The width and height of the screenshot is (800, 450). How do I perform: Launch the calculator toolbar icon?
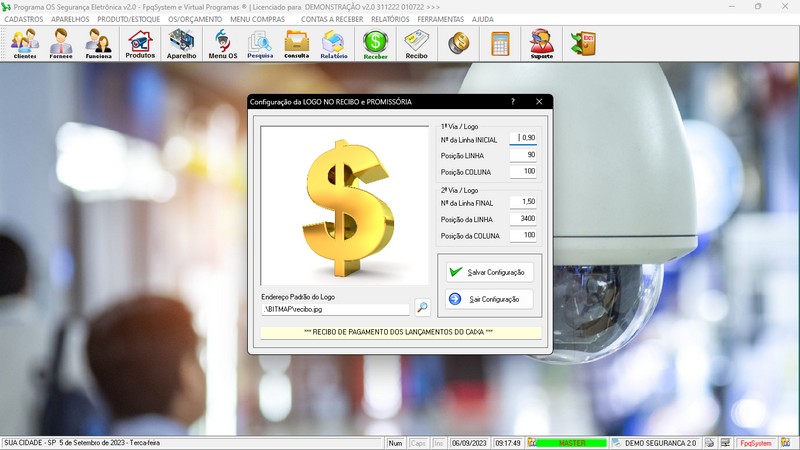point(500,44)
